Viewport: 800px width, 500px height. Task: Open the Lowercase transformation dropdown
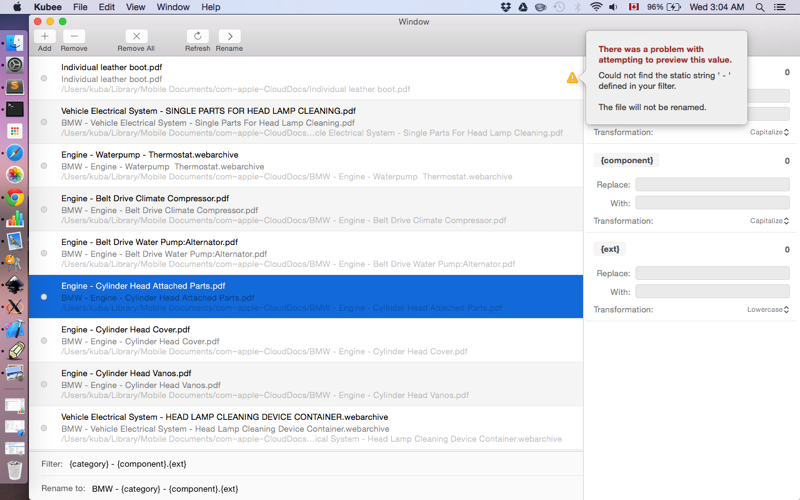click(x=768, y=310)
